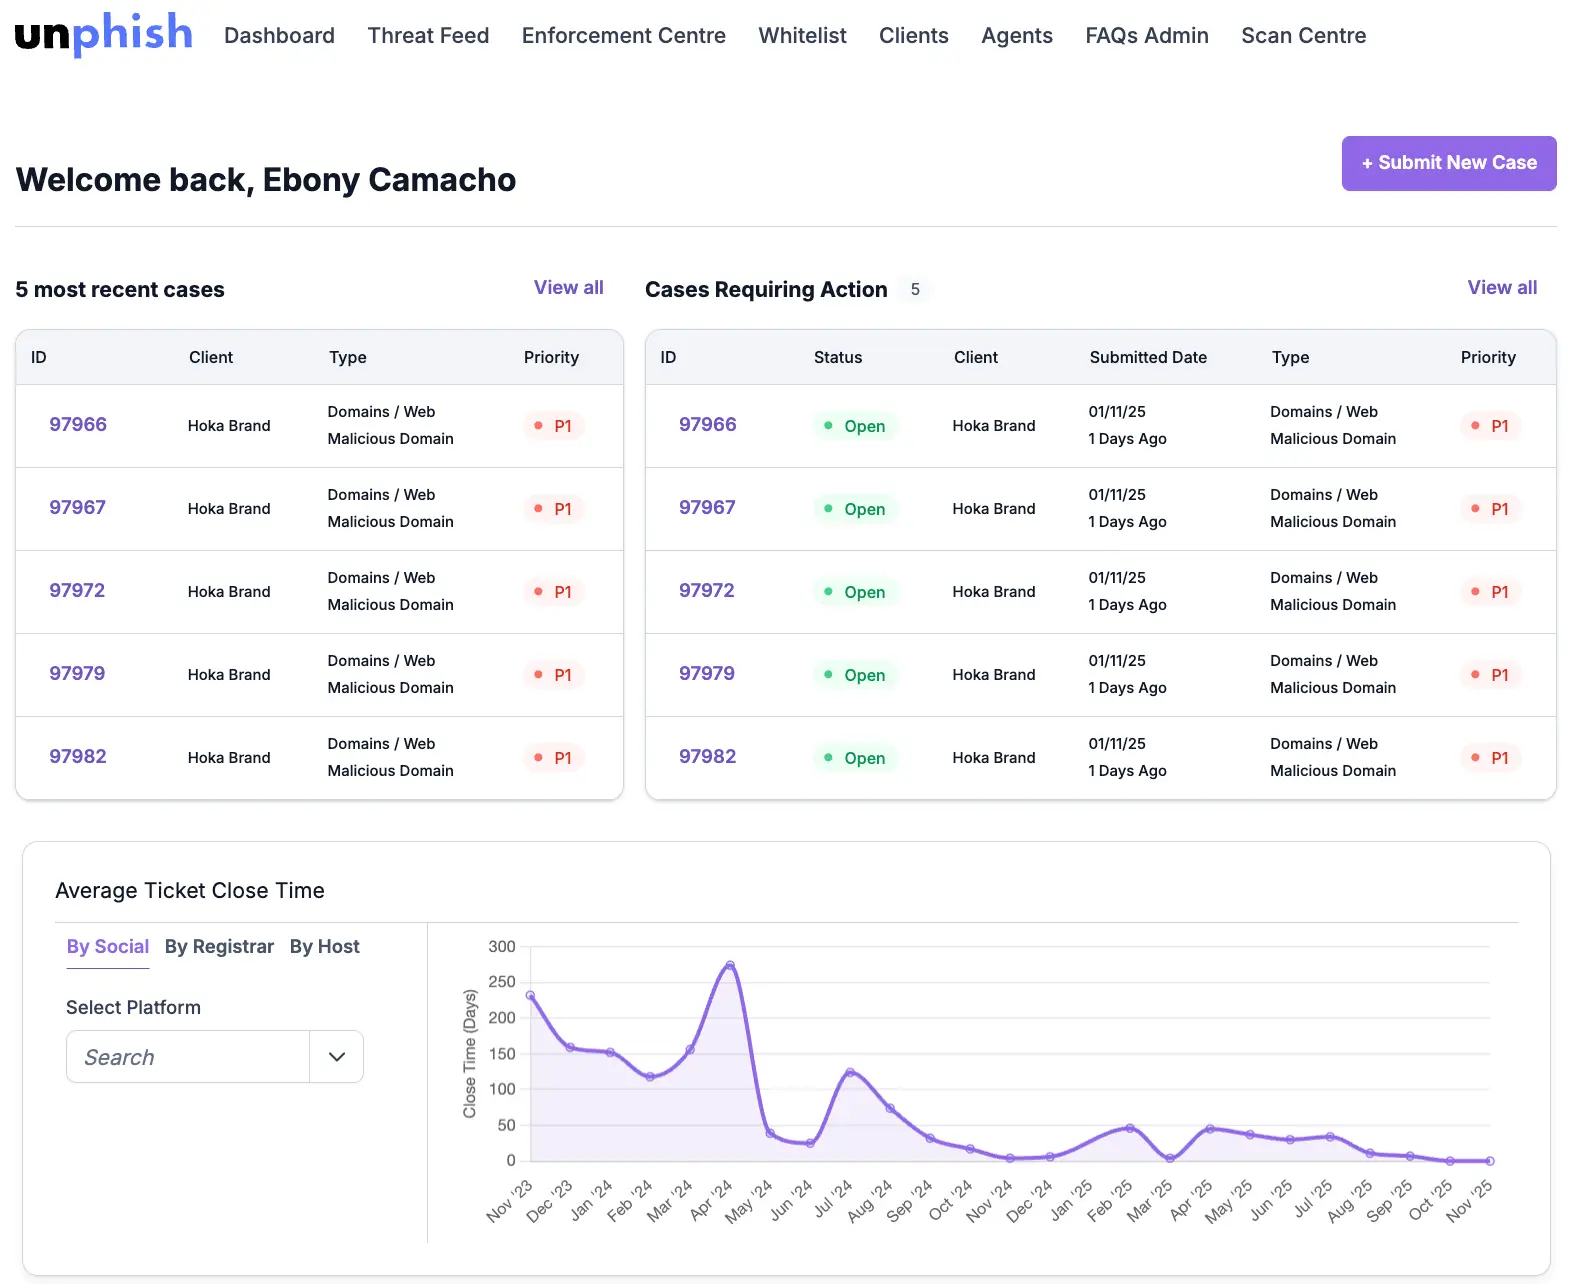Switch to the By Registrar tab
Viewport: 1574px width, 1284px height.
pos(219,946)
